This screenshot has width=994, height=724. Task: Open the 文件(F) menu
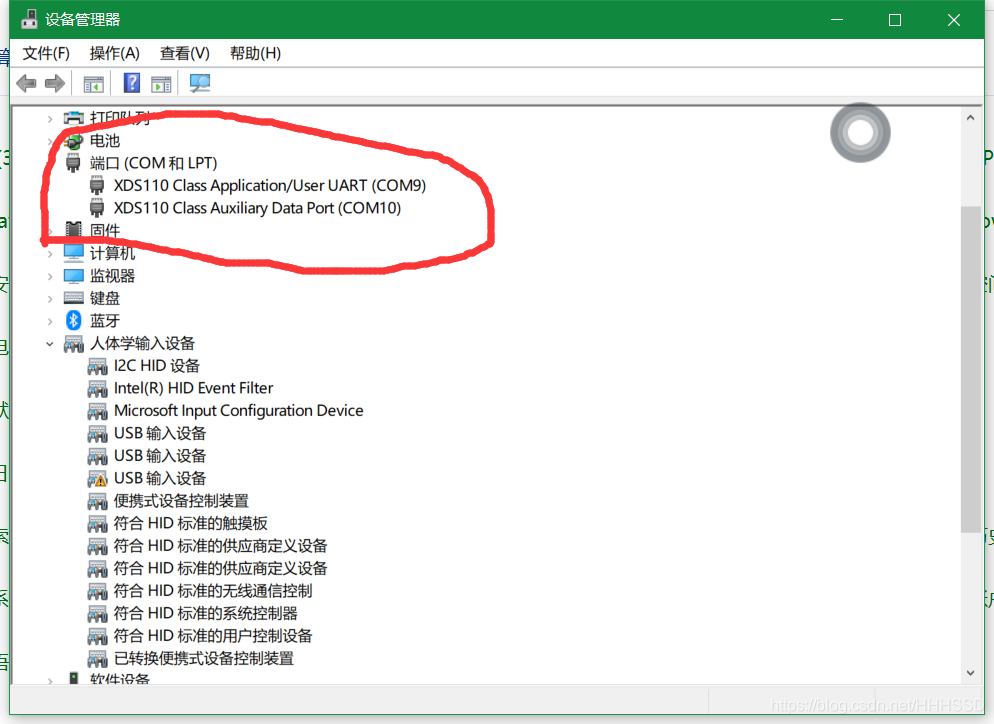point(46,53)
